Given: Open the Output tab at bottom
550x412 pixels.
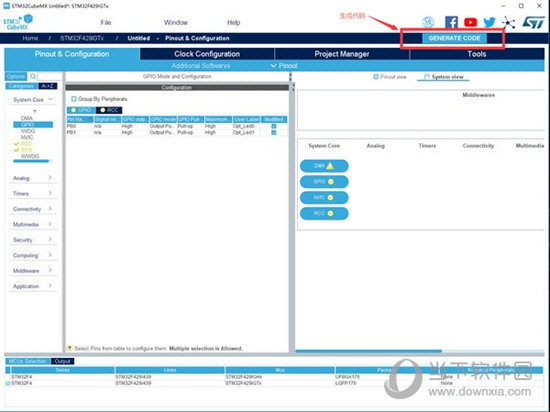Looking at the screenshot, I should 62,361.
